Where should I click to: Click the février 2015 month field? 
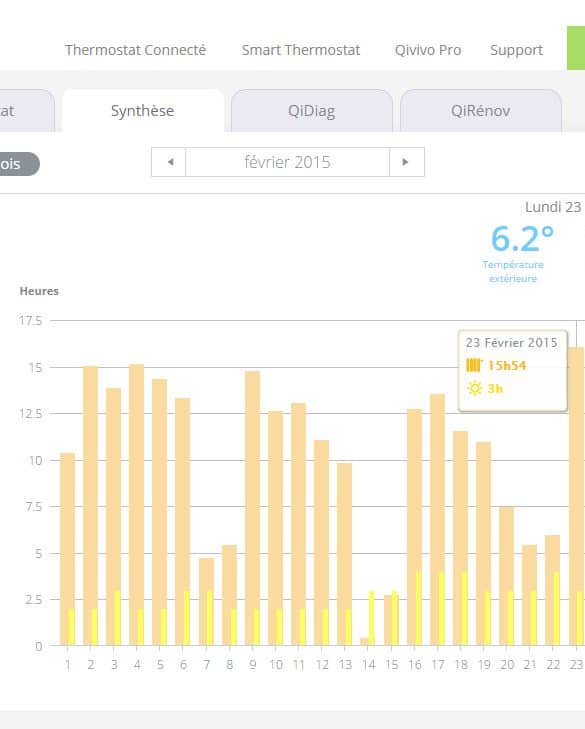(287, 162)
